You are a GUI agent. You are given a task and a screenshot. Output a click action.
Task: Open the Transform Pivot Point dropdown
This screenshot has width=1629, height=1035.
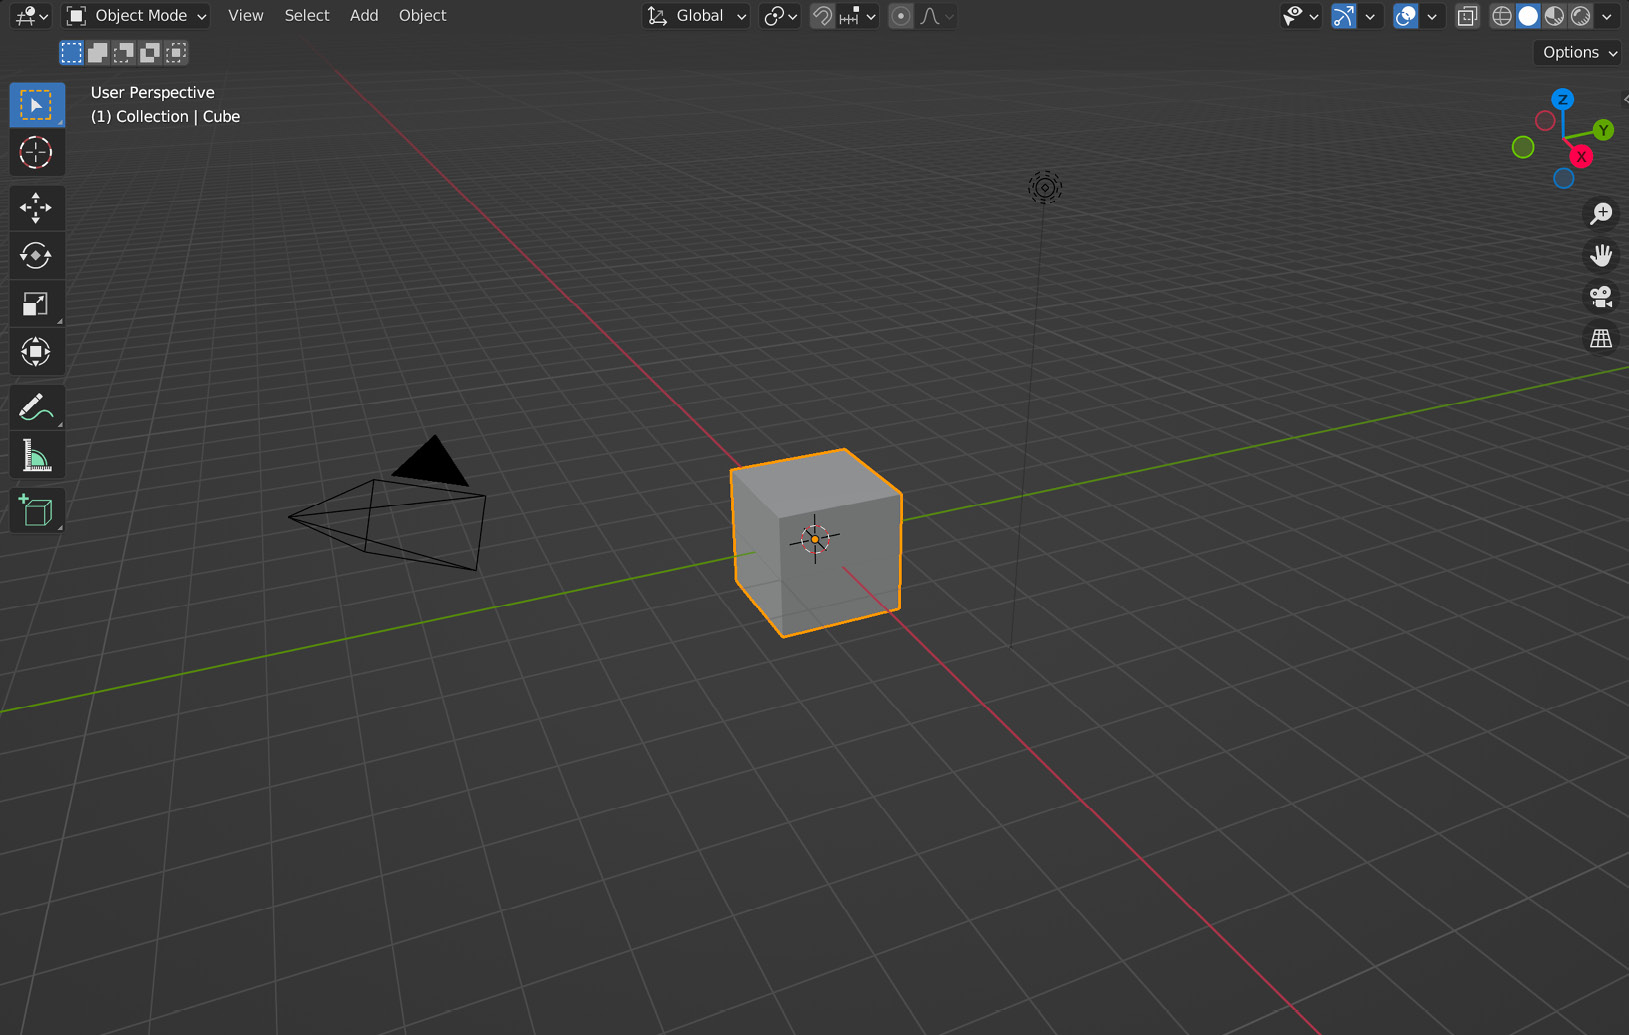click(777, 16)
